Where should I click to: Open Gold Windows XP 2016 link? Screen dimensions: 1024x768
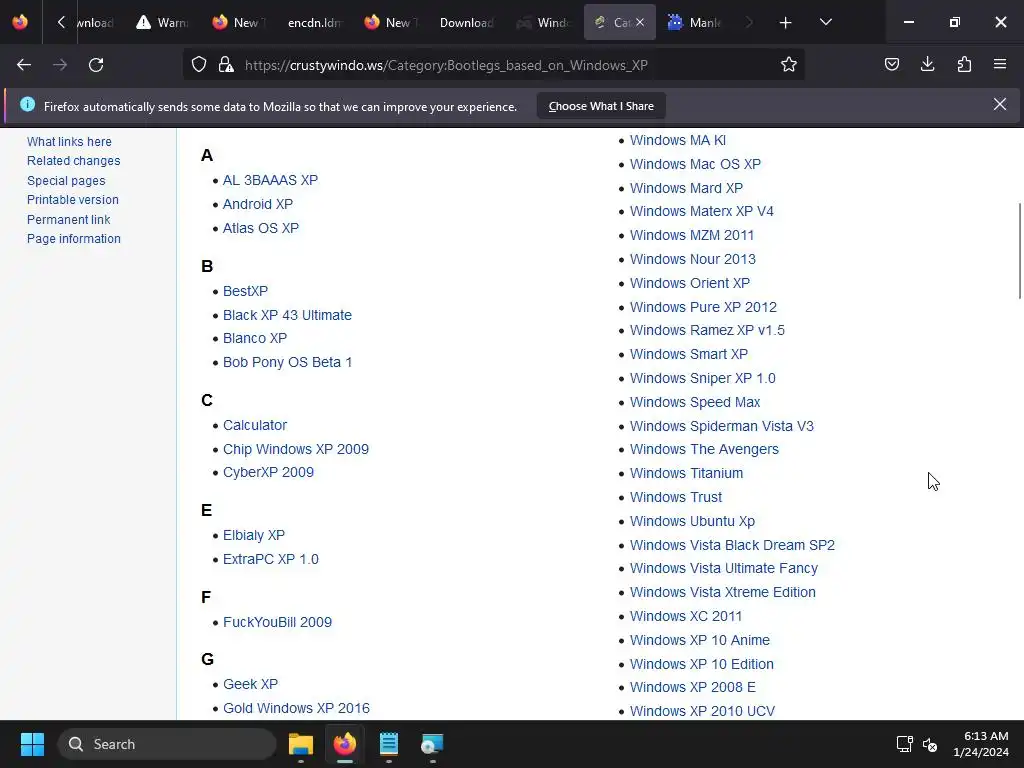296,709
